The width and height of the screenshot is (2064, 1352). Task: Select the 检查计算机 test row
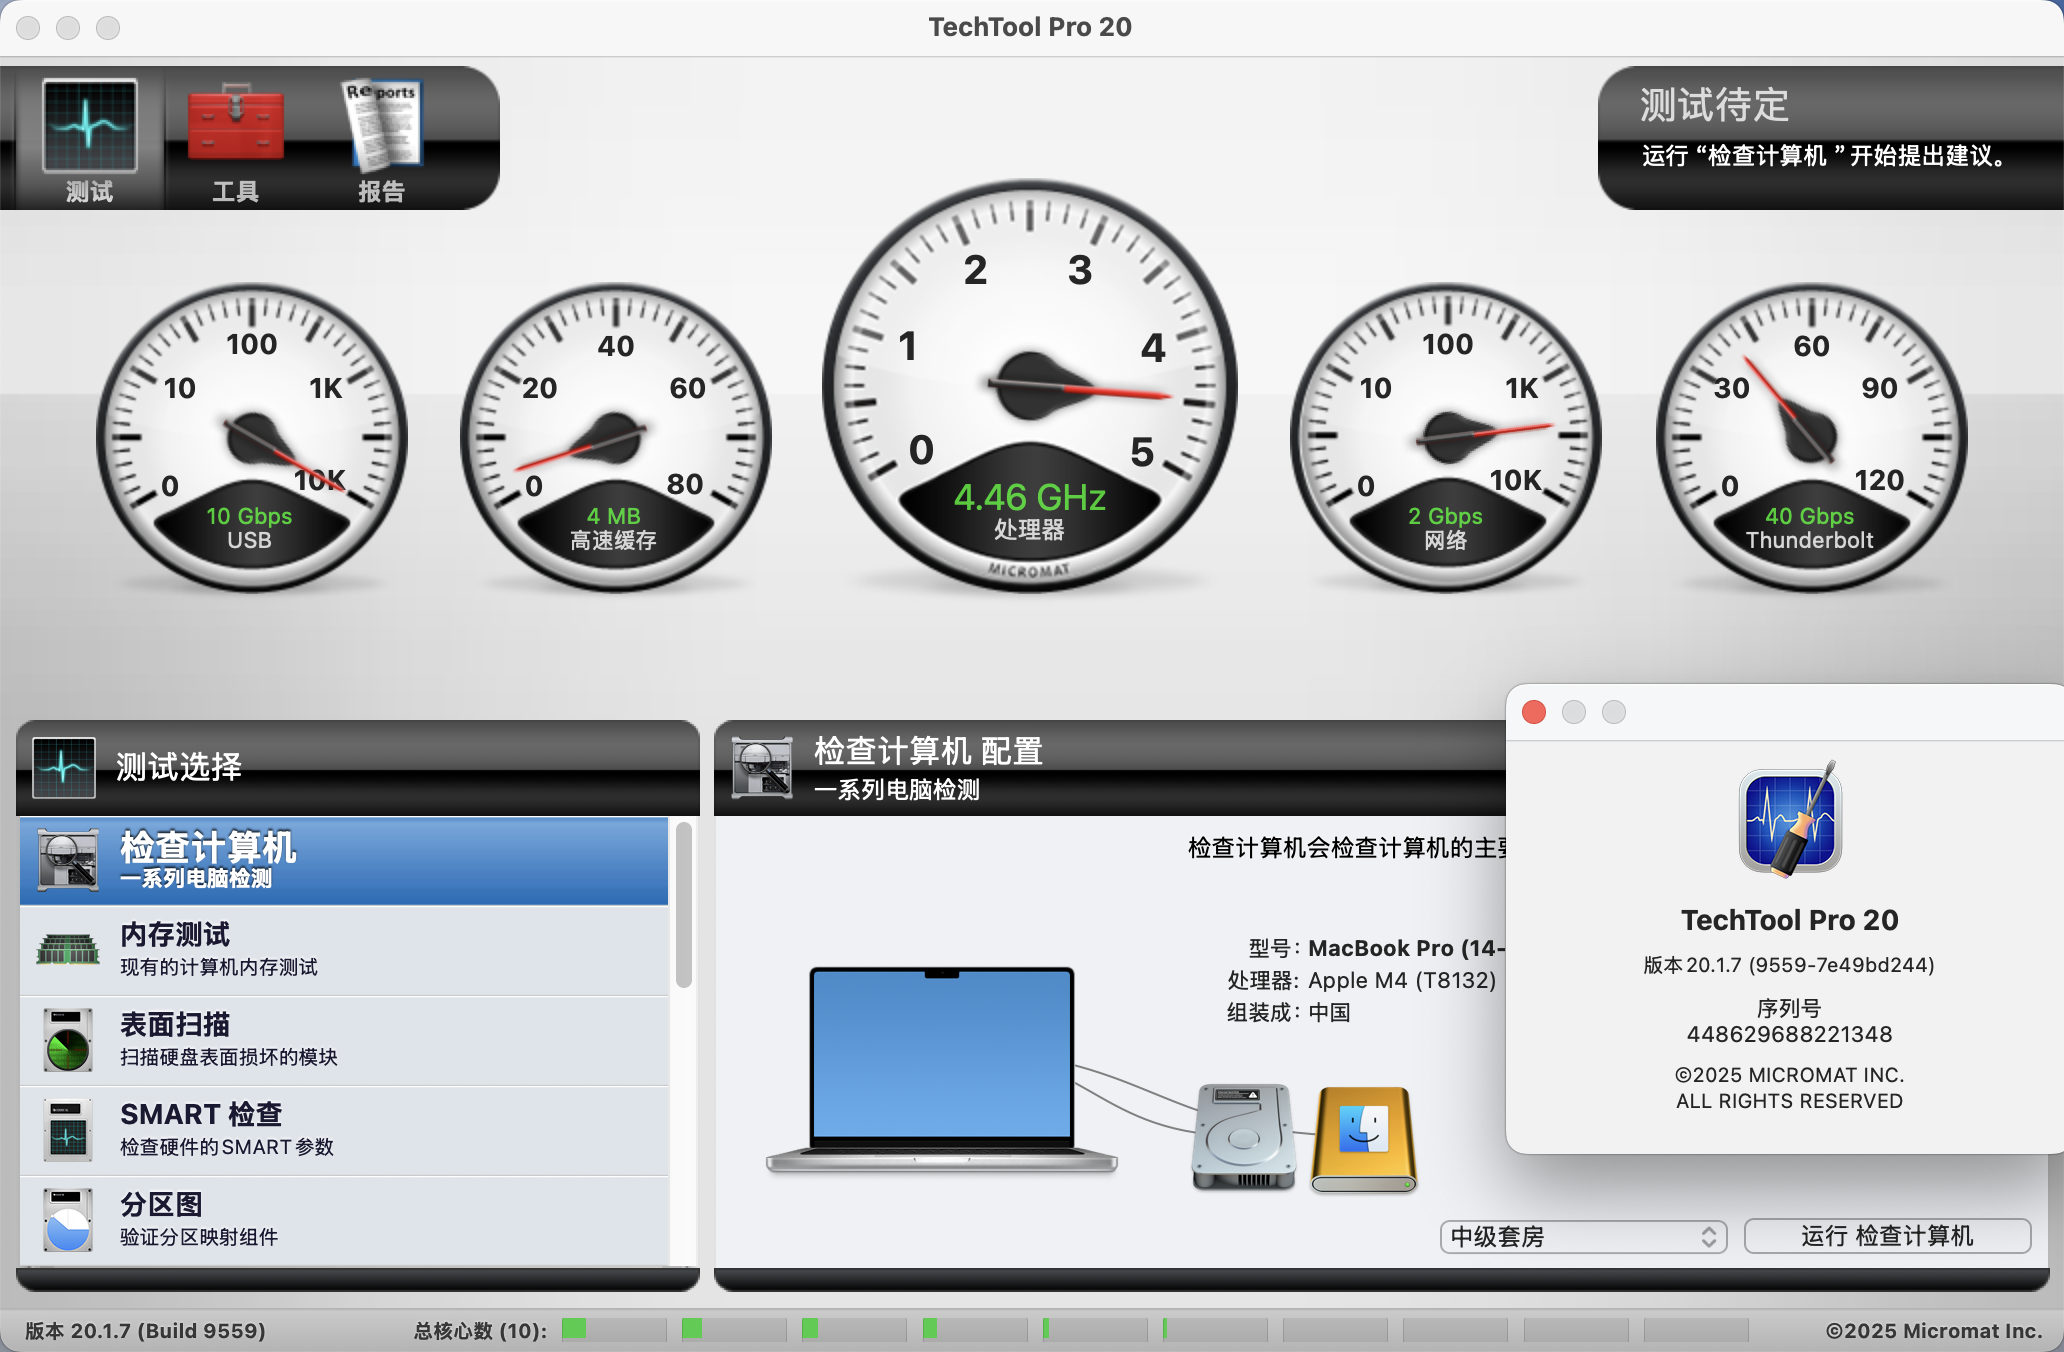pyautogui.click(x=344, y=861)
